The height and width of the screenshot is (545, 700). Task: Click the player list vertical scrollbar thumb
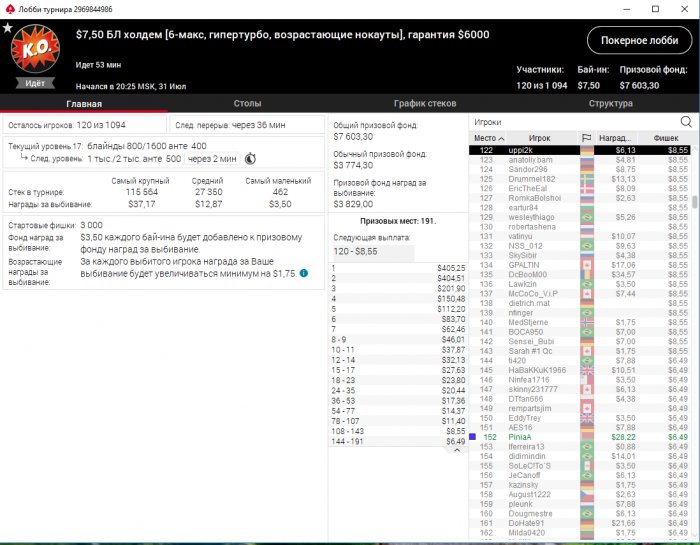(694, 202)
